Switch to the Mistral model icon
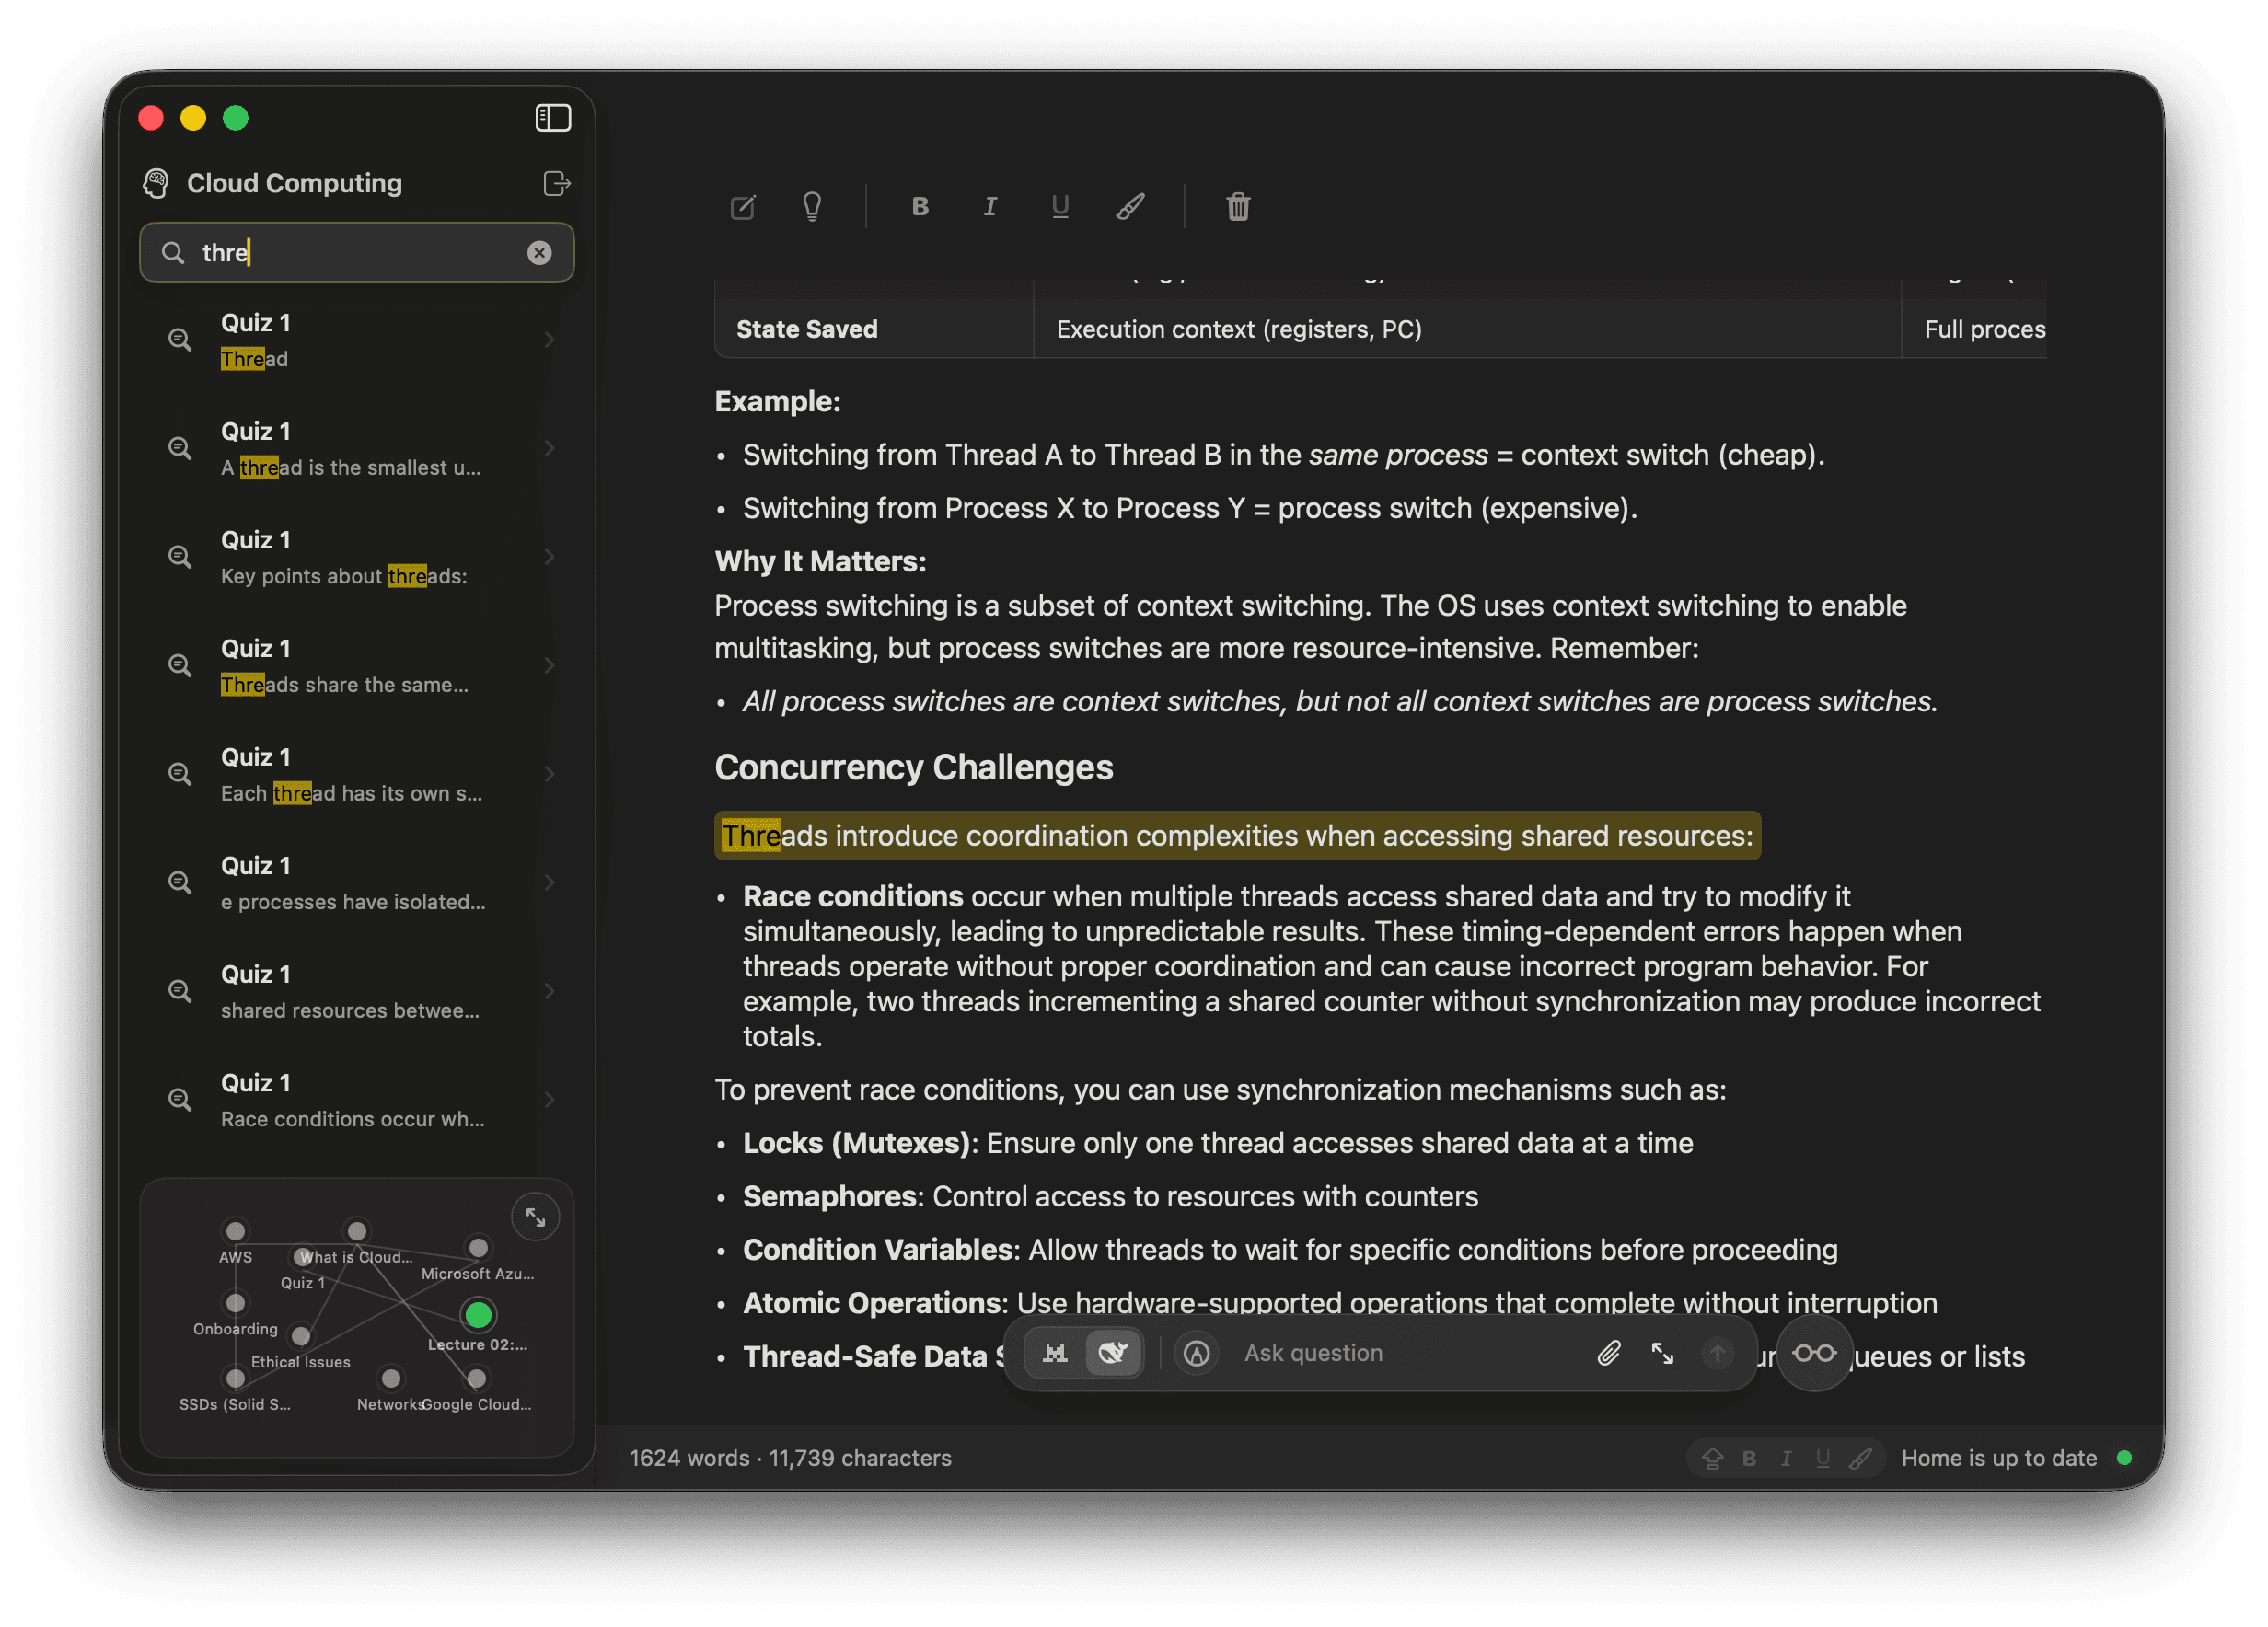 [x=1055, y=1353]
